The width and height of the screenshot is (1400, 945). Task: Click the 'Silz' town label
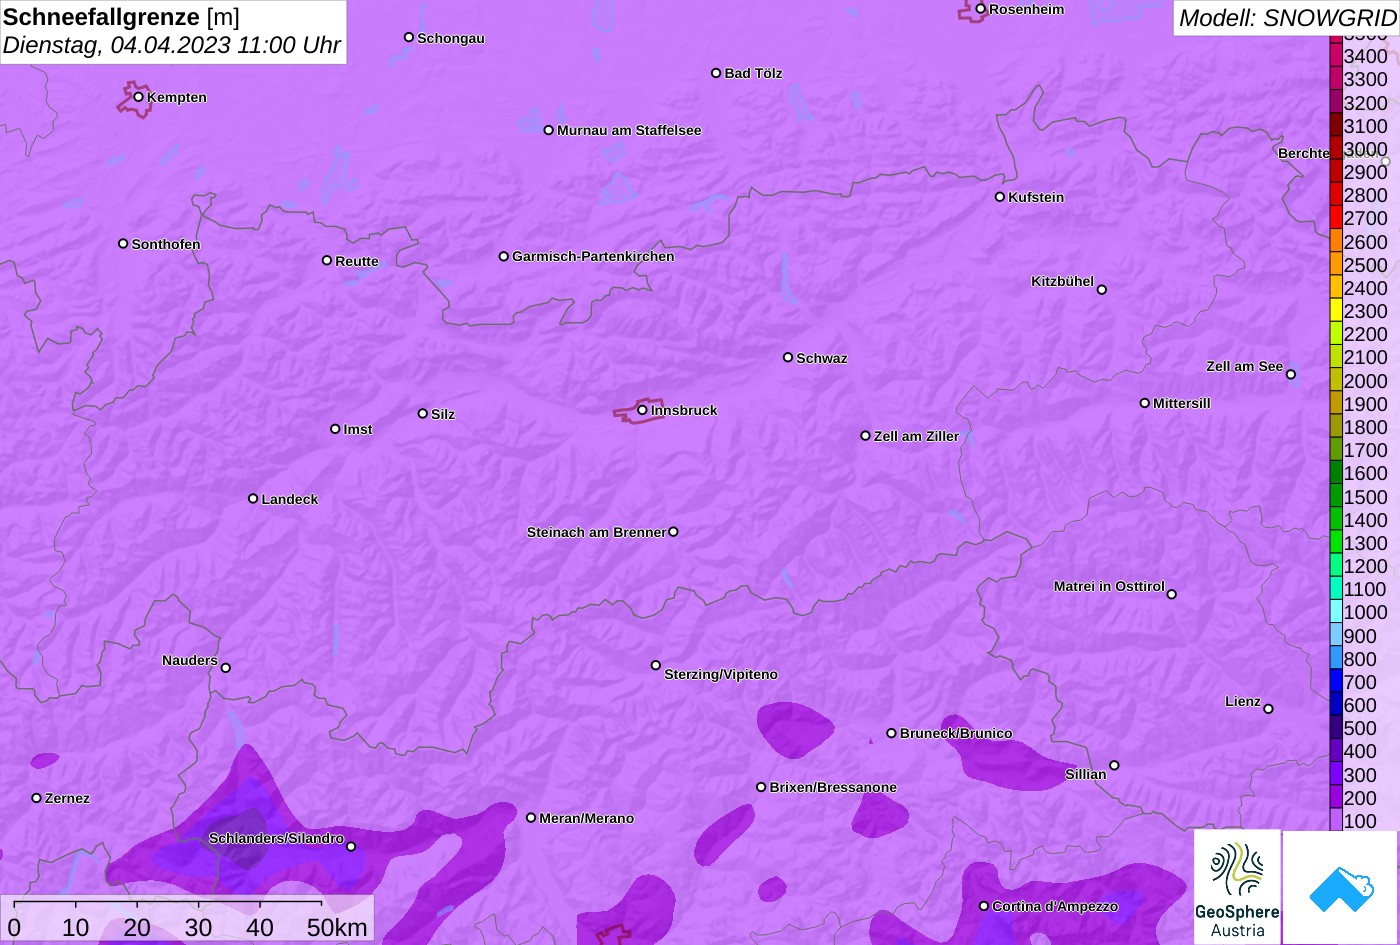pyautogui.click(x=443, y=414)
